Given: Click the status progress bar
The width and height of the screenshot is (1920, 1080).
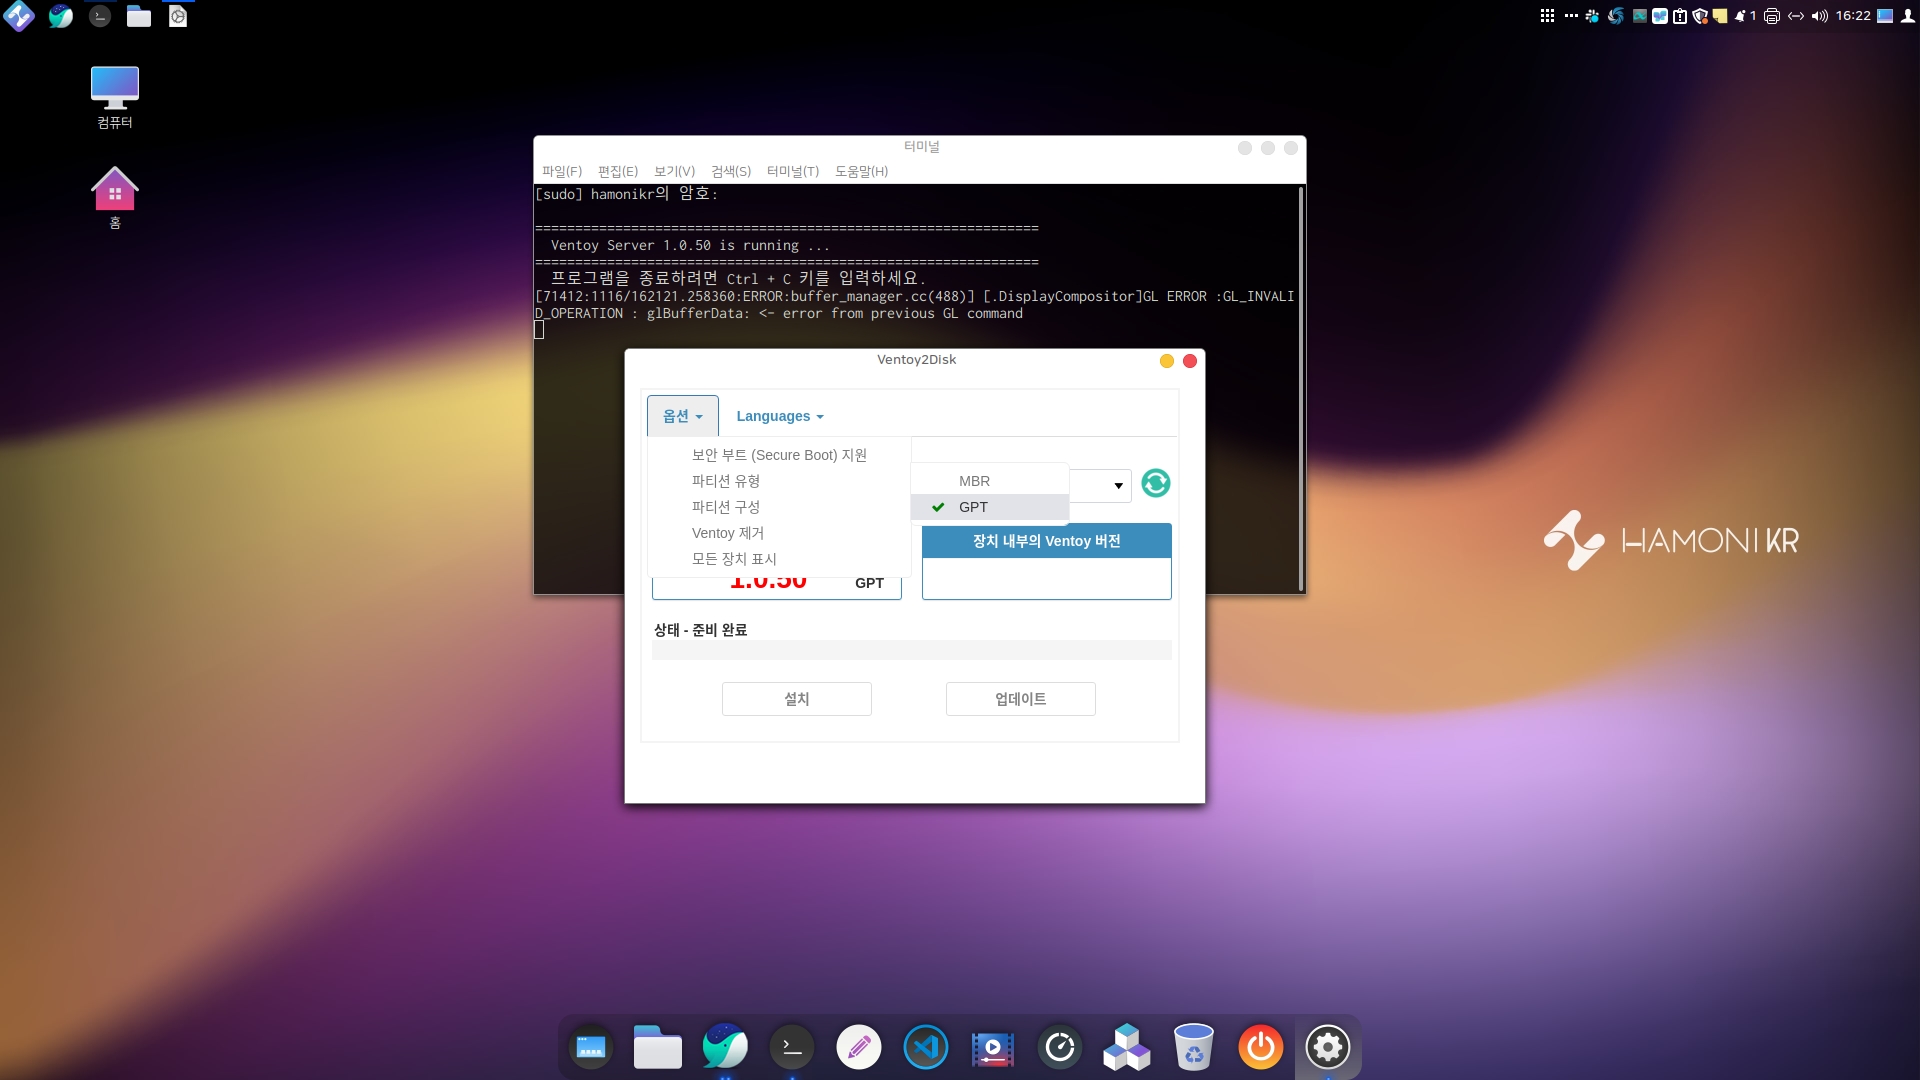Looking at the screenshot, I should coord(911,650).
